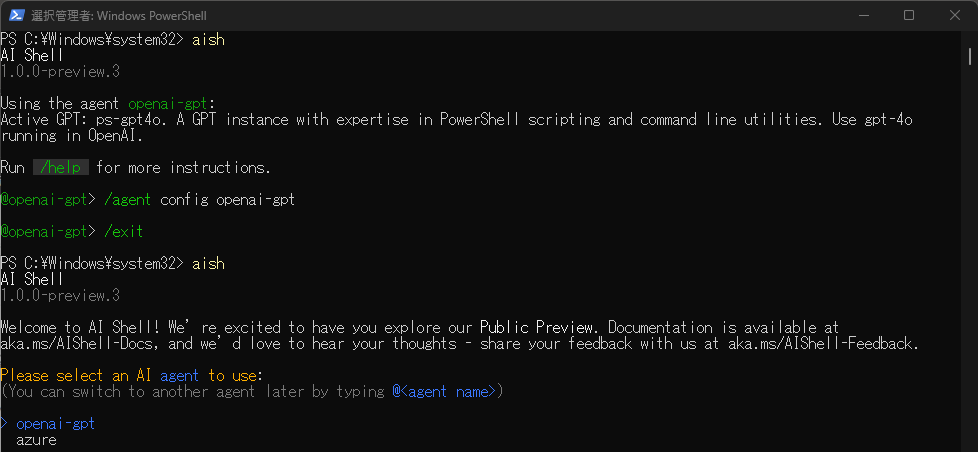978x452 pixels.
Task: Click the 'Please select an AI agent' prompt
Action: [x=131, y=376]
